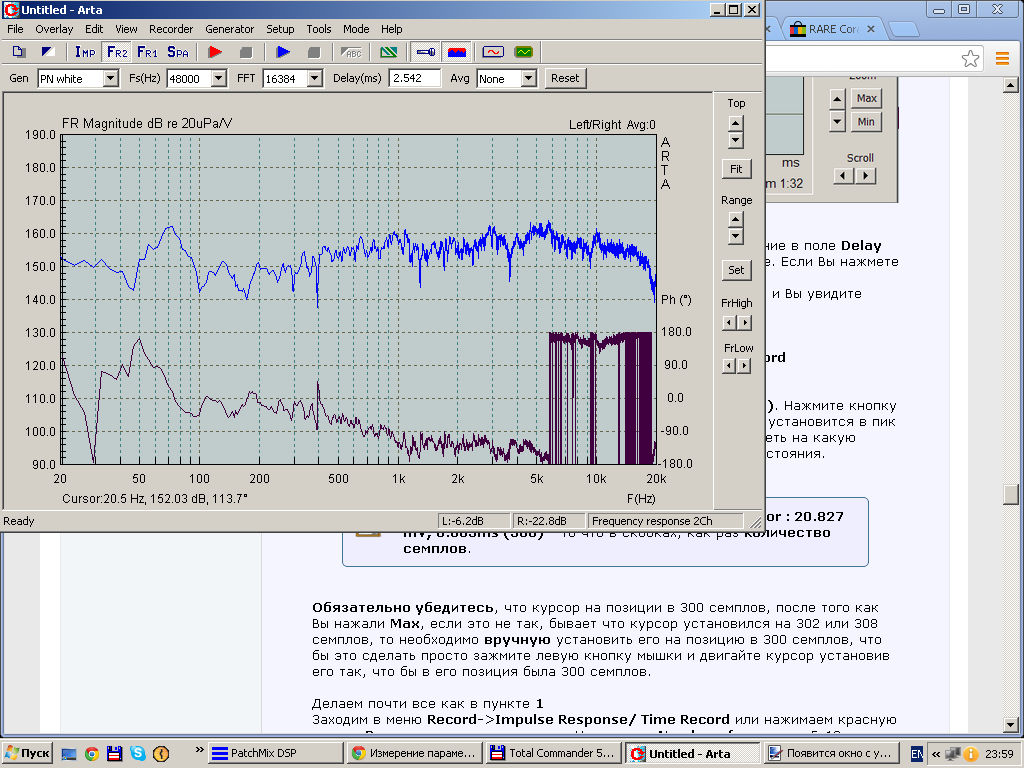
Task: Open the Gen signal type dropdown
Action: [x=110, y=78]
